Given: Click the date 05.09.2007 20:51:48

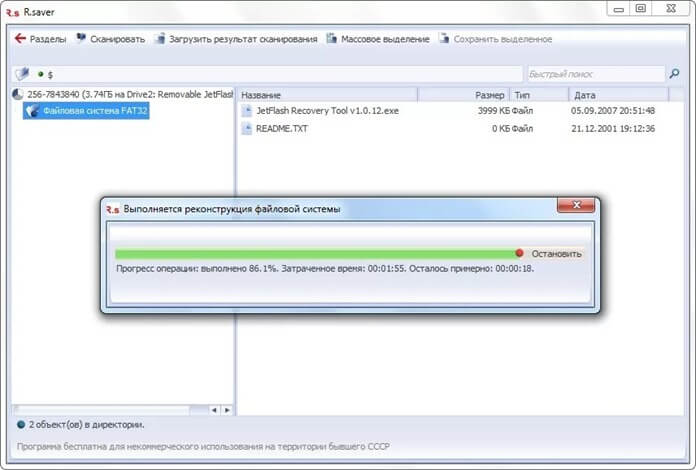Looking at the screenshot, I should click(613, 111).
